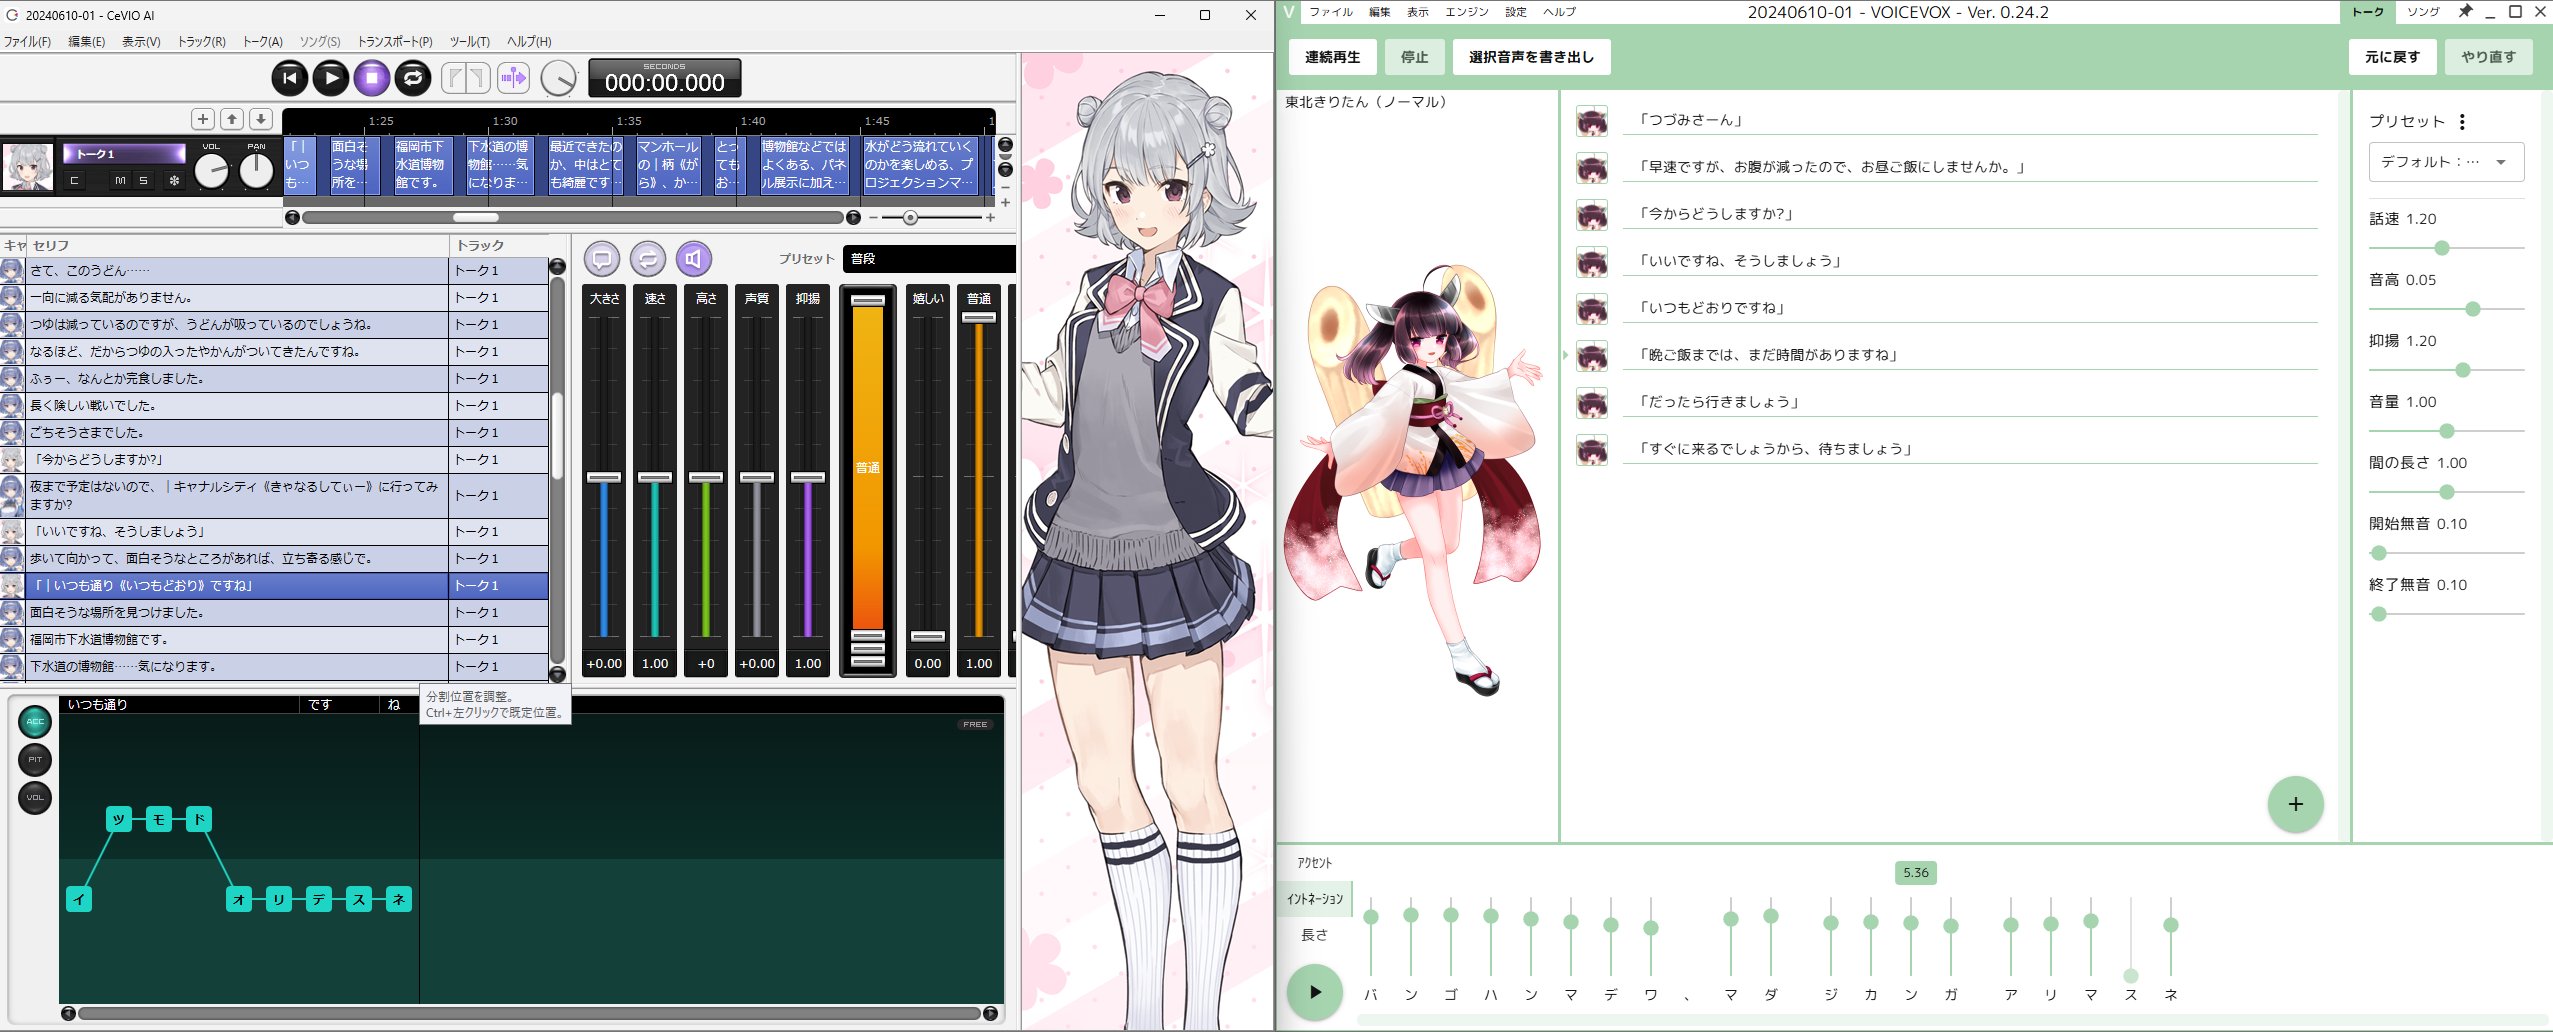The height and width of the screenshot is (1032, 2553).
Task: Move the track up with the up-arrow icon
Action: [x=232, y=119]
